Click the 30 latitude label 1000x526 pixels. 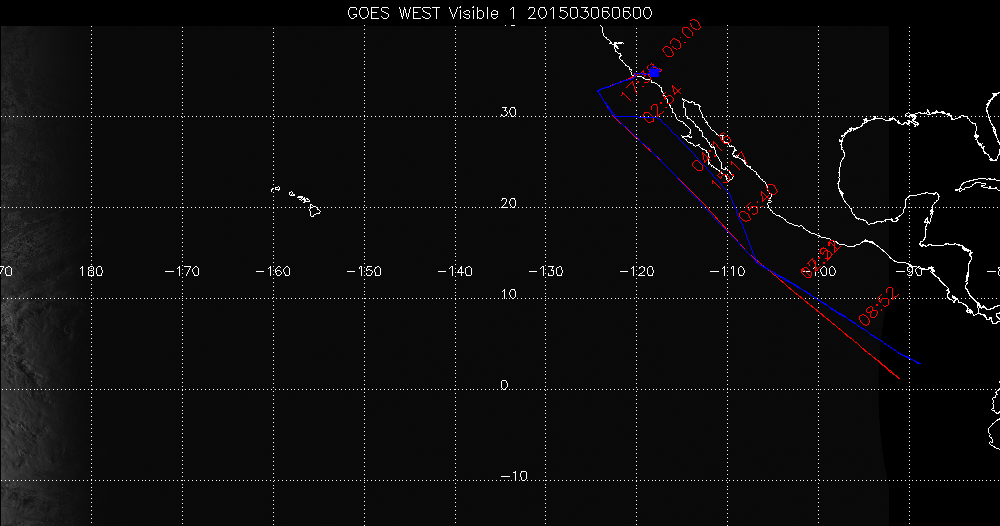(508, 113)
